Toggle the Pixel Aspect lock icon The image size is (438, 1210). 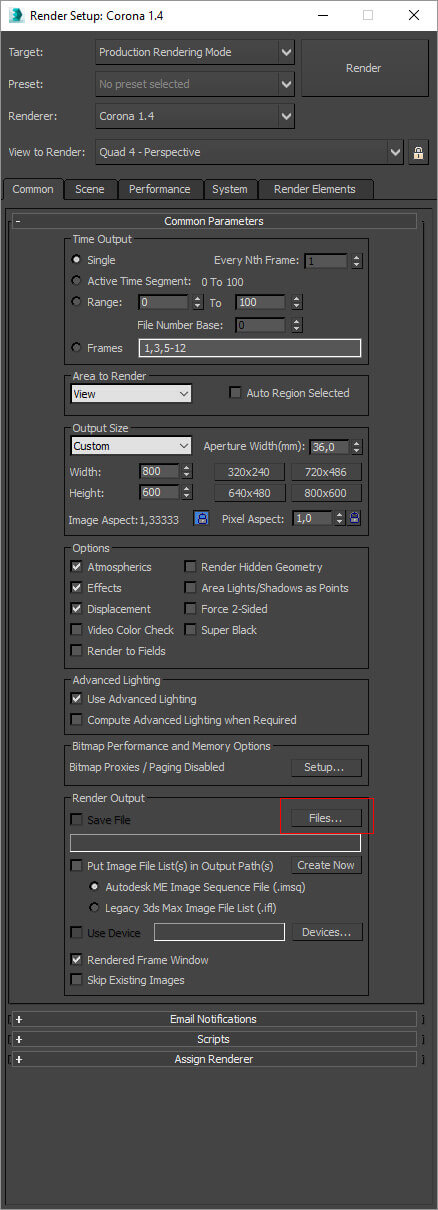[355, 518]
